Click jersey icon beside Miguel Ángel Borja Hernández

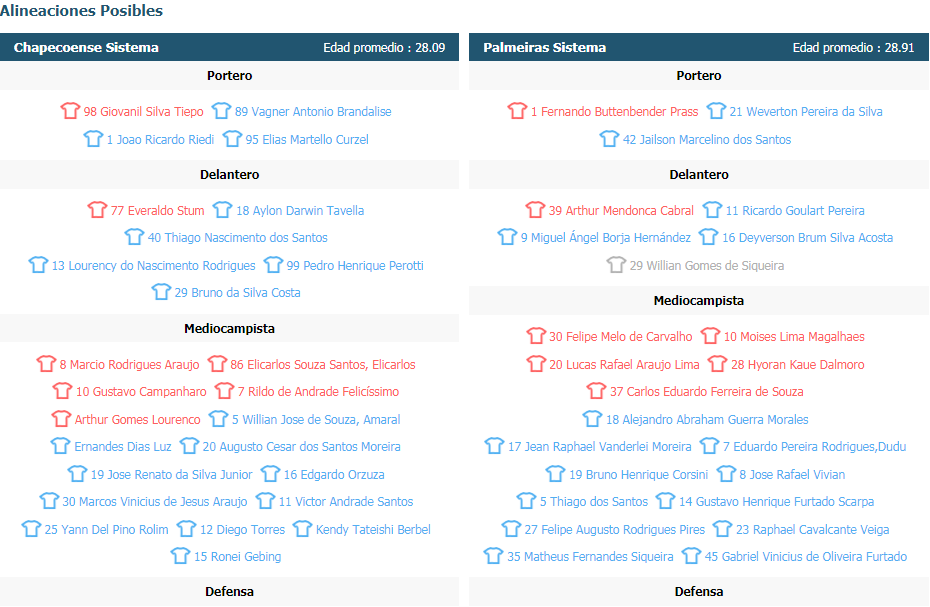pos(507,237)
